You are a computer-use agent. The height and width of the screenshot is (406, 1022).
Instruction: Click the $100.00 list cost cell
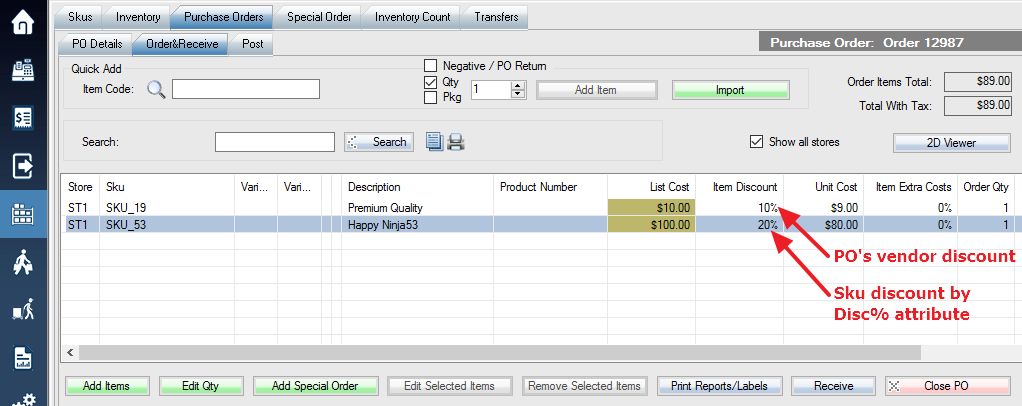click(652, 225)
